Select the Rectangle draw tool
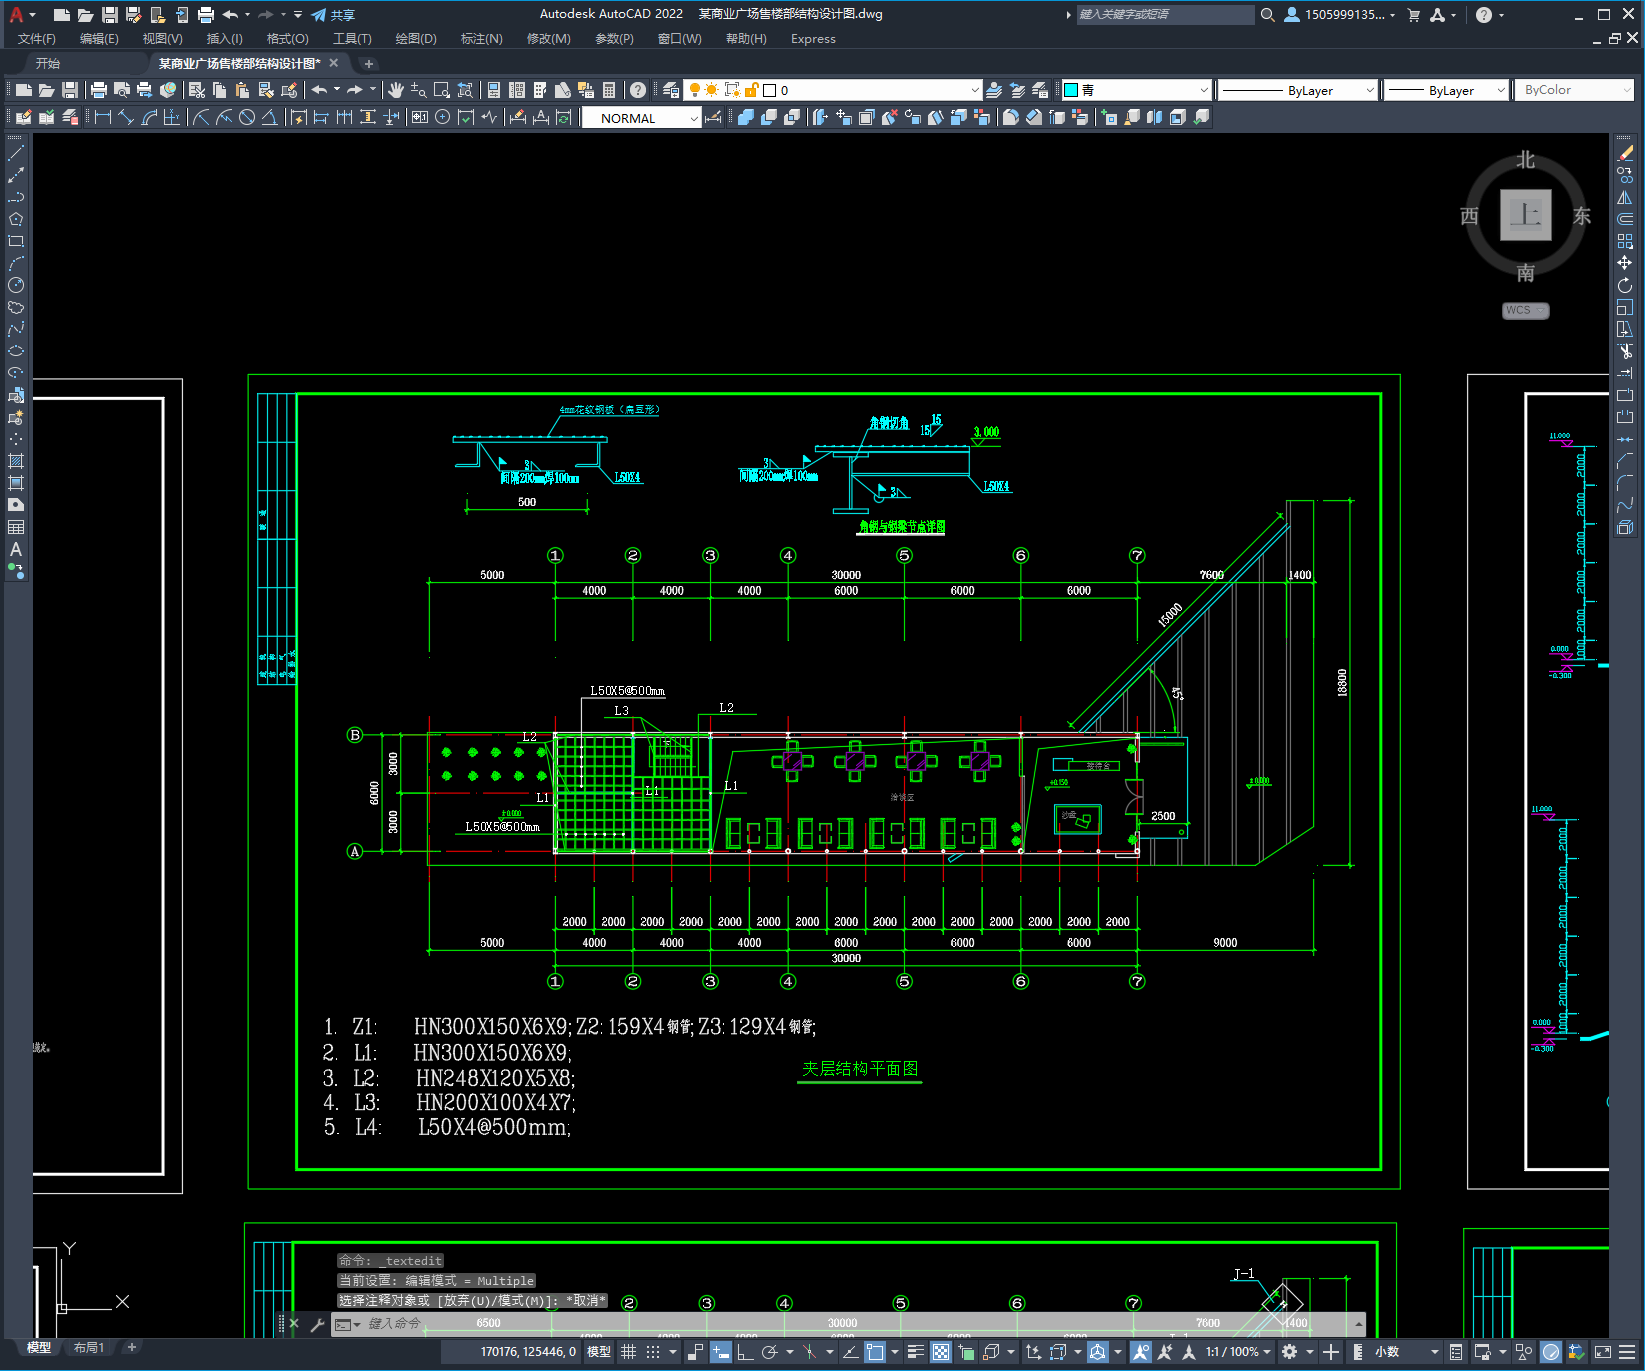Image resolution: width=1645 pixels, height=1371 pixels. coord(16,241)
